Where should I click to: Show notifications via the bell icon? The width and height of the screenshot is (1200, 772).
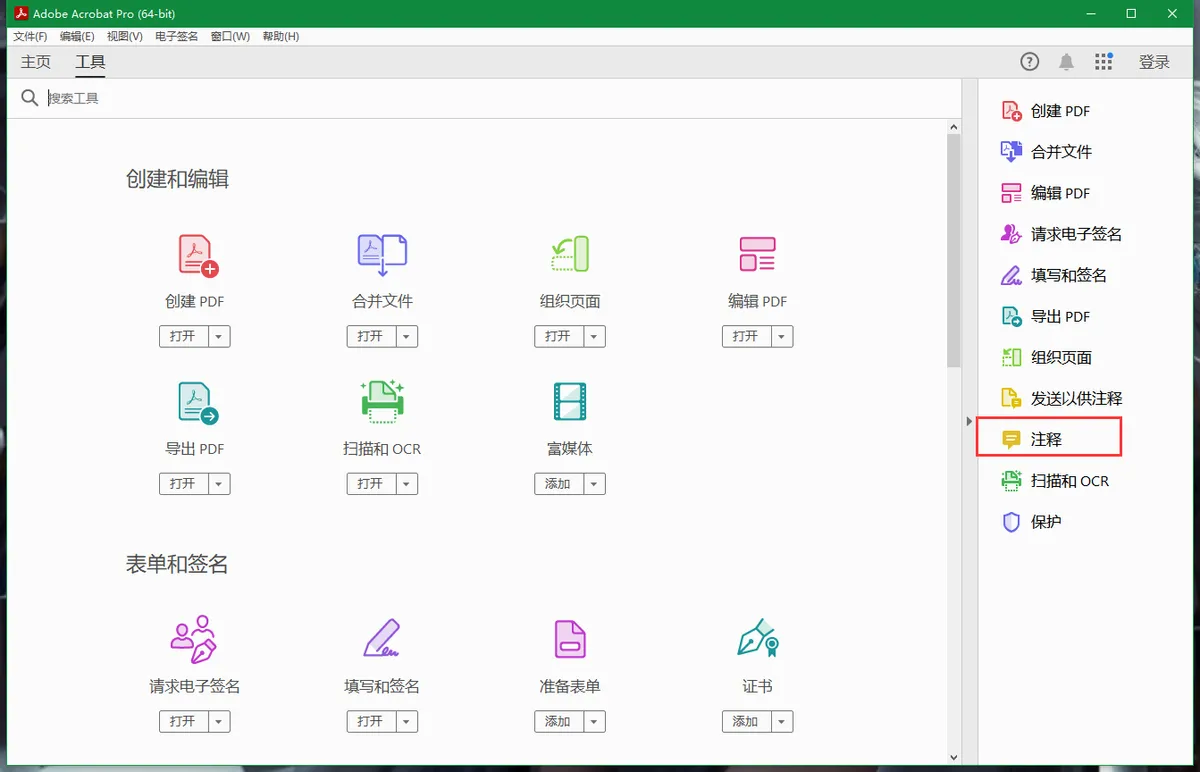coord(1066,62)
